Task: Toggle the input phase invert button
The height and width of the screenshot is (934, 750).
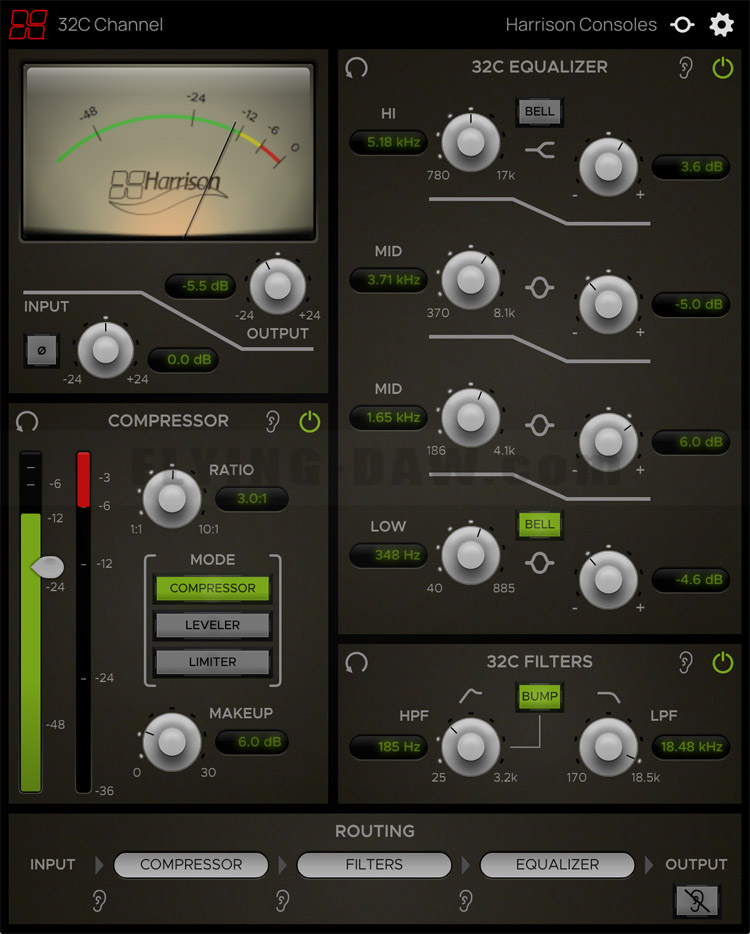Action: (x=42, y=350)
